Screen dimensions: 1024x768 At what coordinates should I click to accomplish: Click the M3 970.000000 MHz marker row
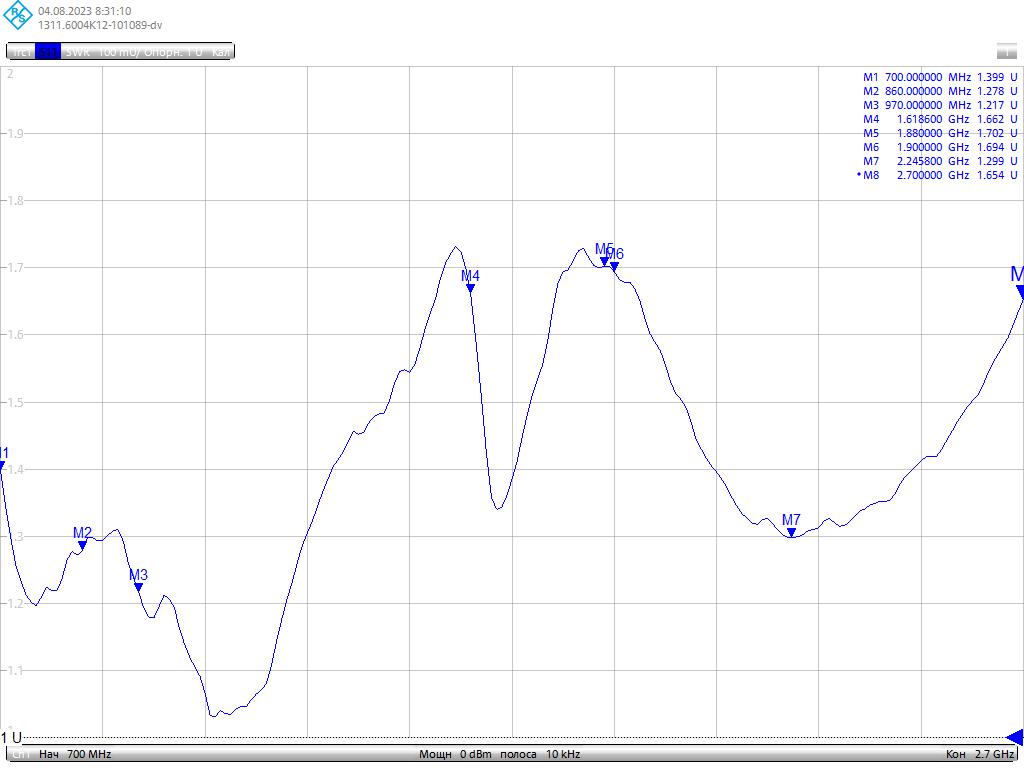pyautogui.click(x=940, y=105)
